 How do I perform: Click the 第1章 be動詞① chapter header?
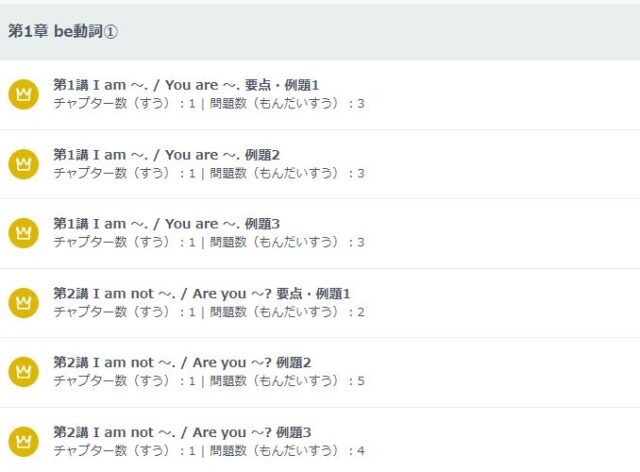(63, 32)
